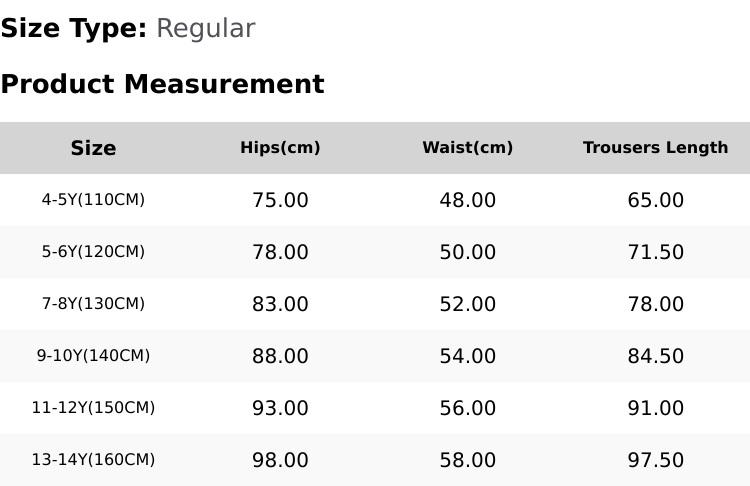Image resolution: width=750 pixels, height=486 pixels.
Task: Select the 9-10Y(140CM) size row label
Action: [93, 356]
